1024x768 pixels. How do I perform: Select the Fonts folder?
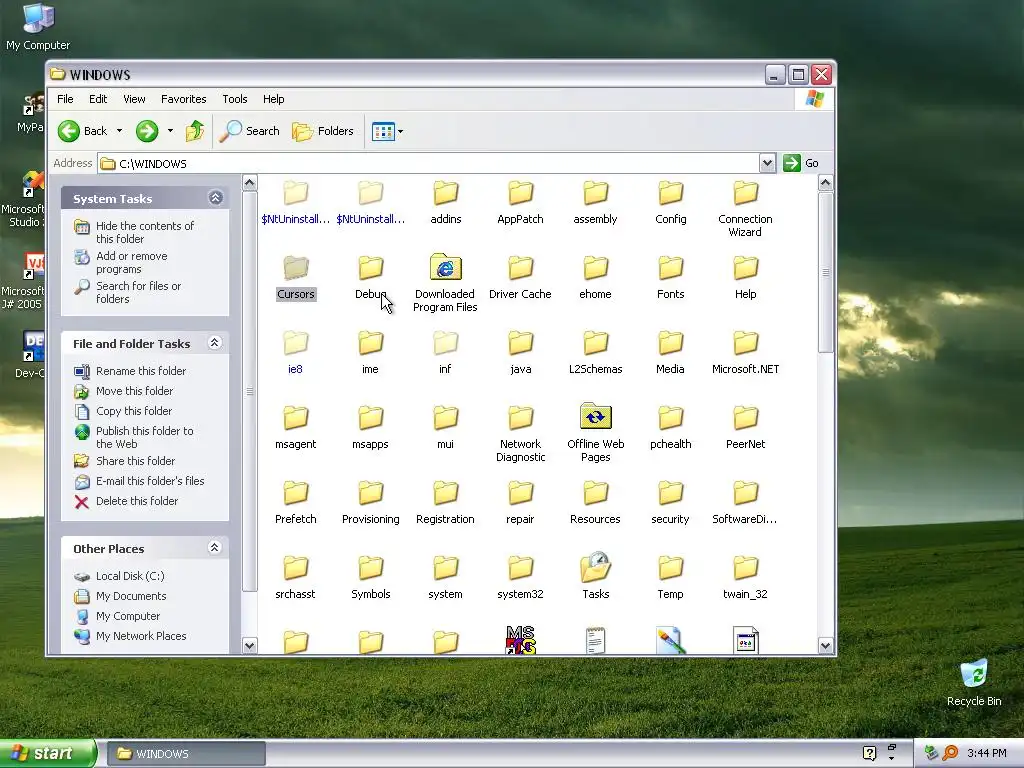pos(671,278)
